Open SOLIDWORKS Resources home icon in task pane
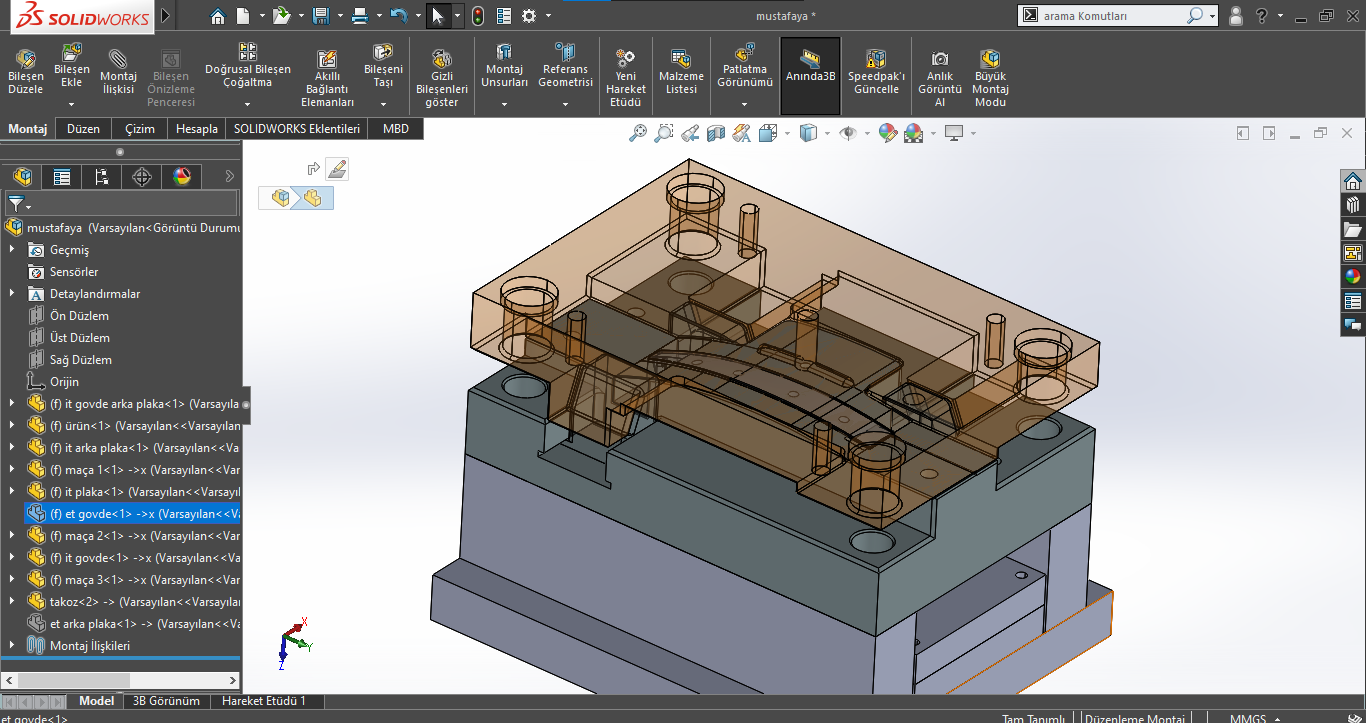This screenshot has width=1366, height=723. click(x=1353, y=181)
